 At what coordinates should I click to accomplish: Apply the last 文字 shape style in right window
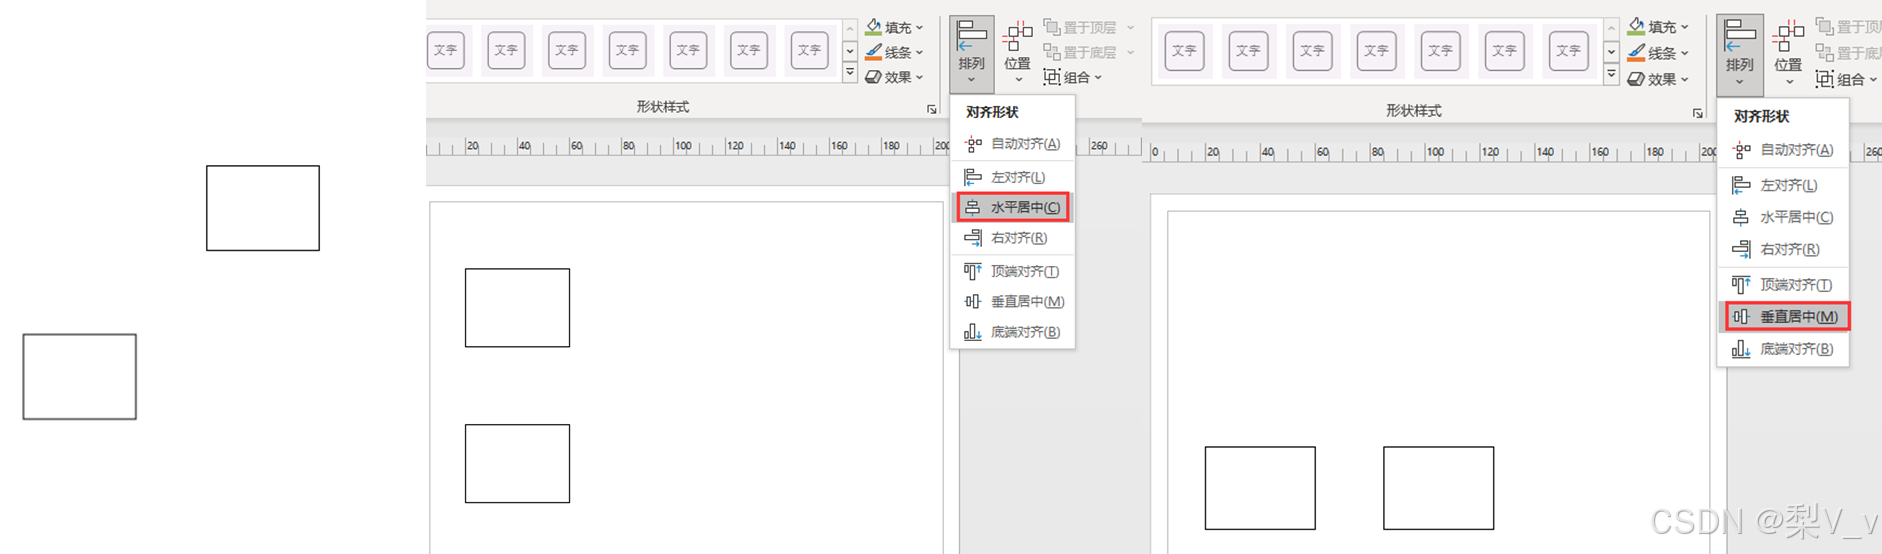coord(1568,50)
